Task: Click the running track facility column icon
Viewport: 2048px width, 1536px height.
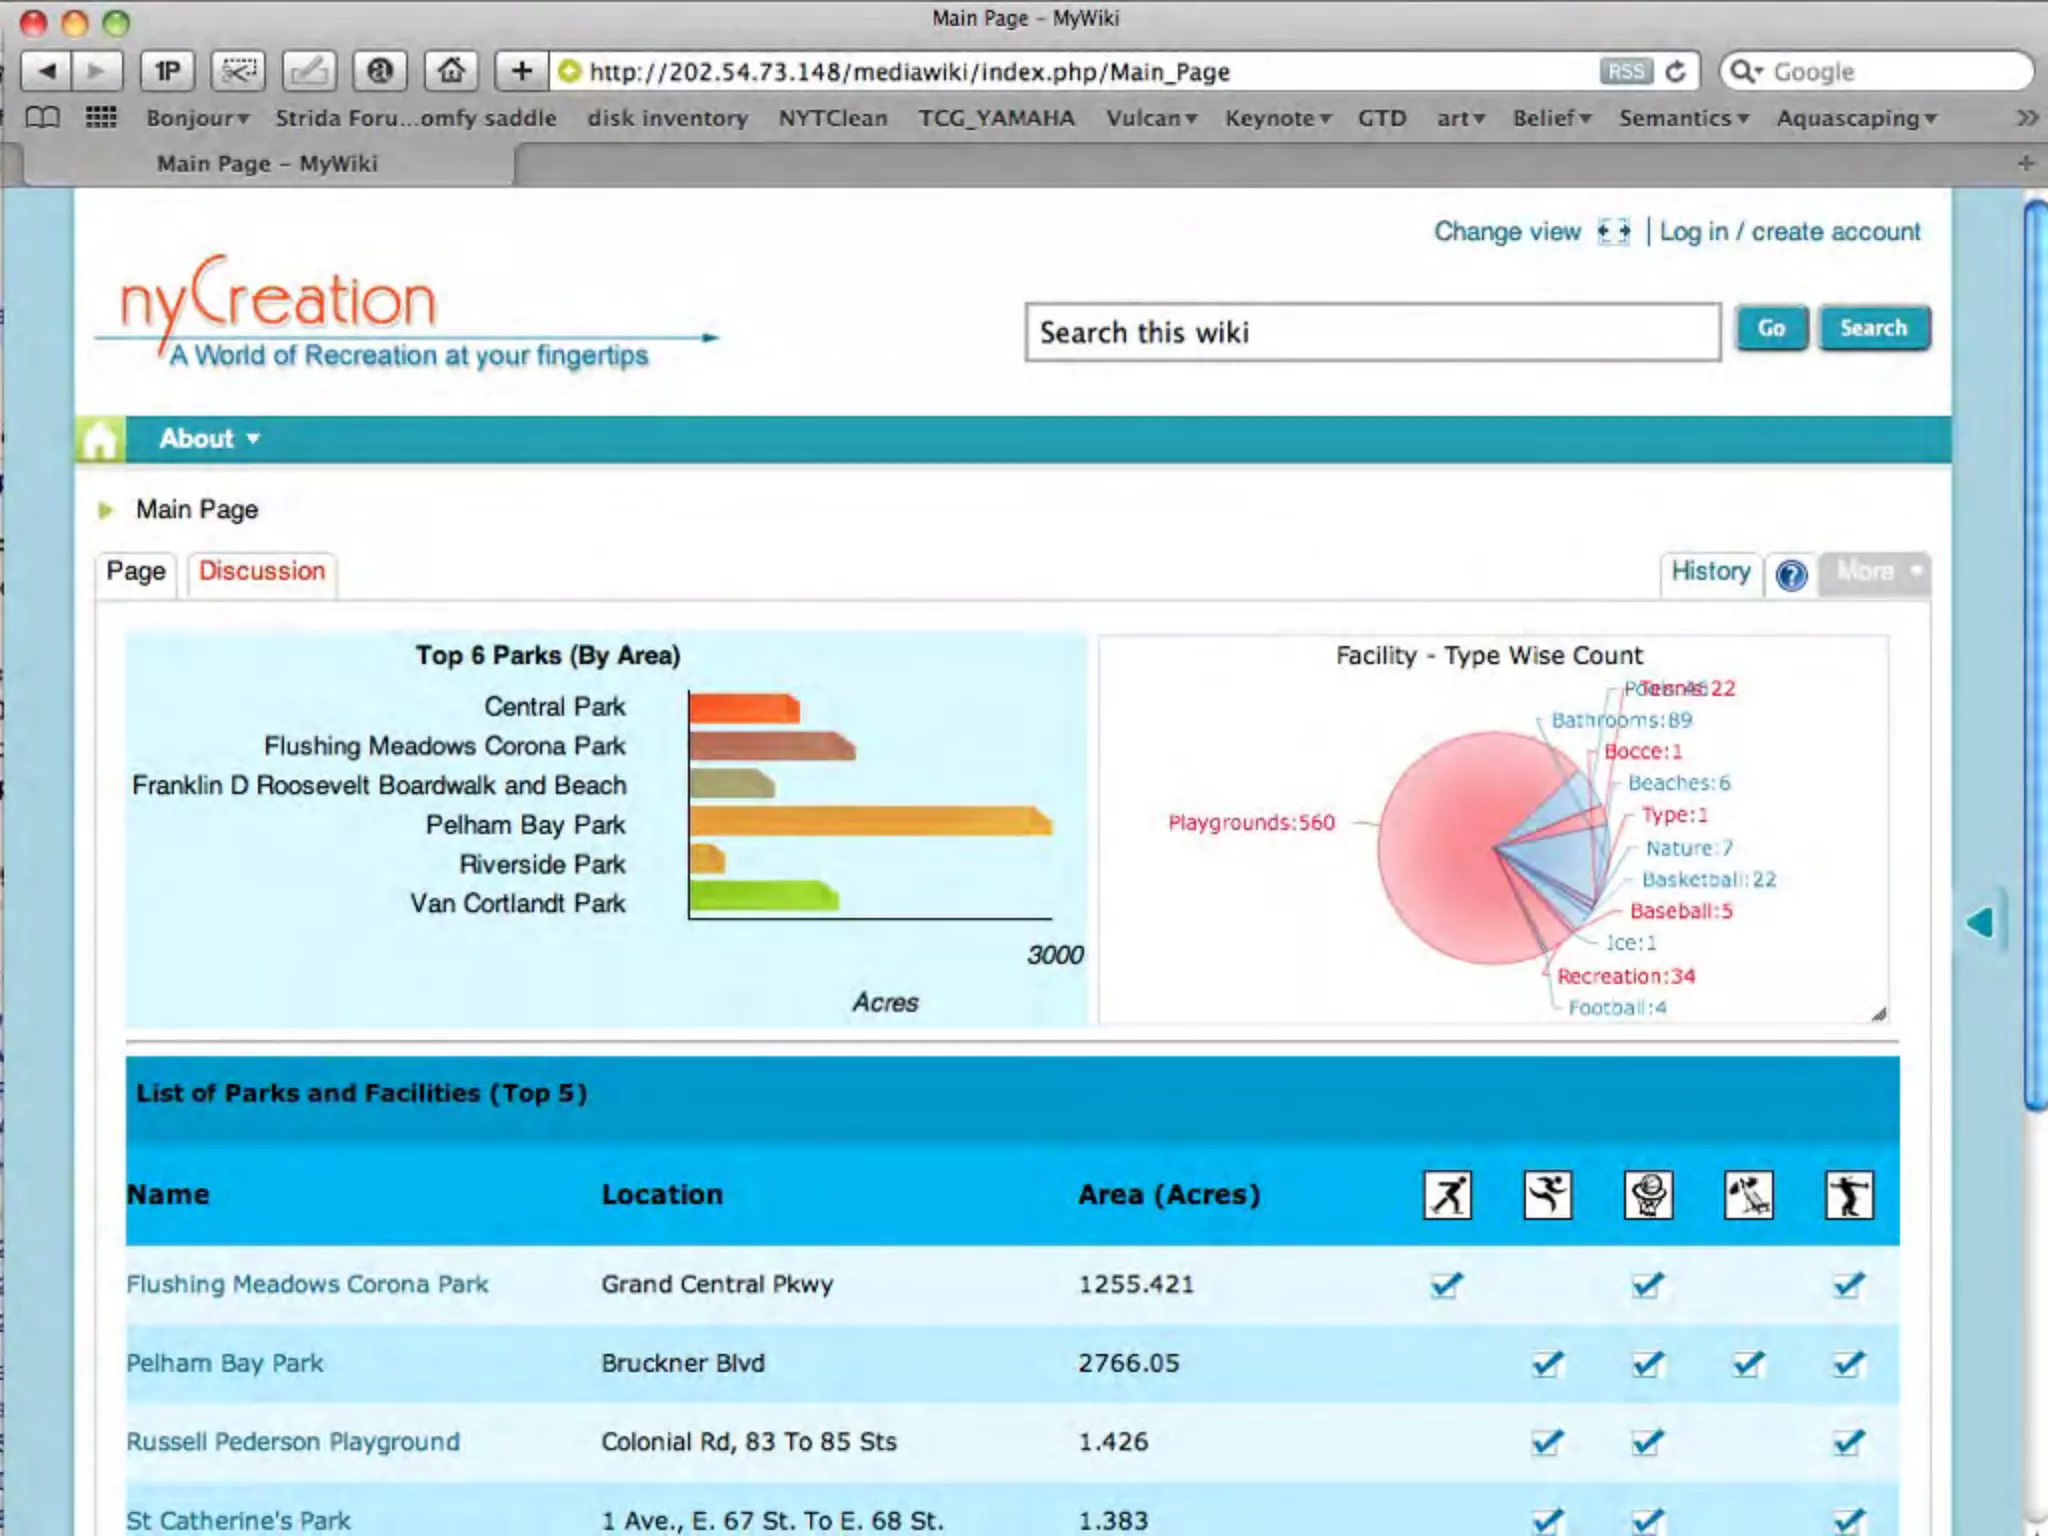Action: pos(1547,1195)
